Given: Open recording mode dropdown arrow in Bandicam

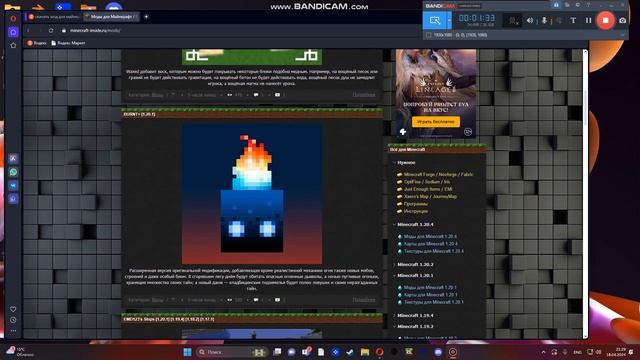Looking at the screenshot, I should (449, 20).
